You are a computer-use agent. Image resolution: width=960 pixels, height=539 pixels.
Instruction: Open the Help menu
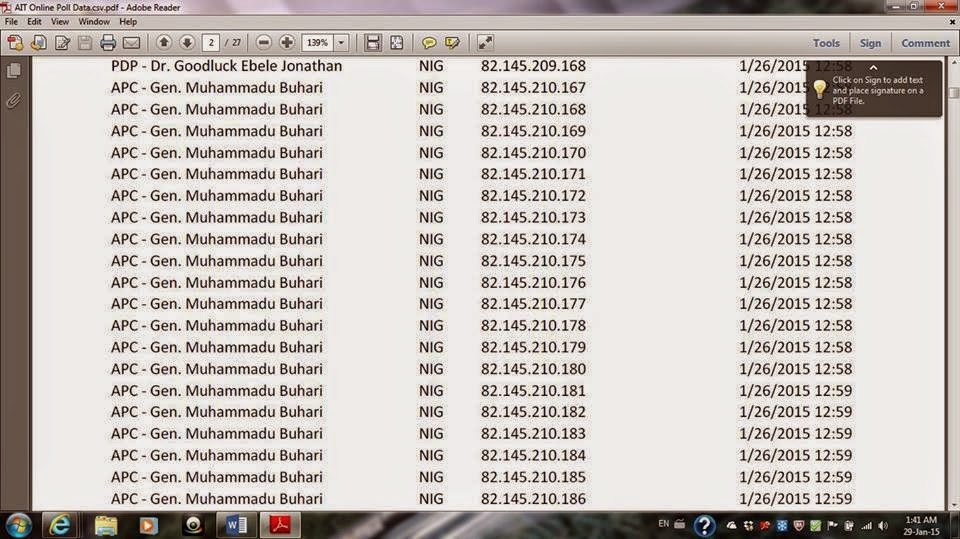128,21
